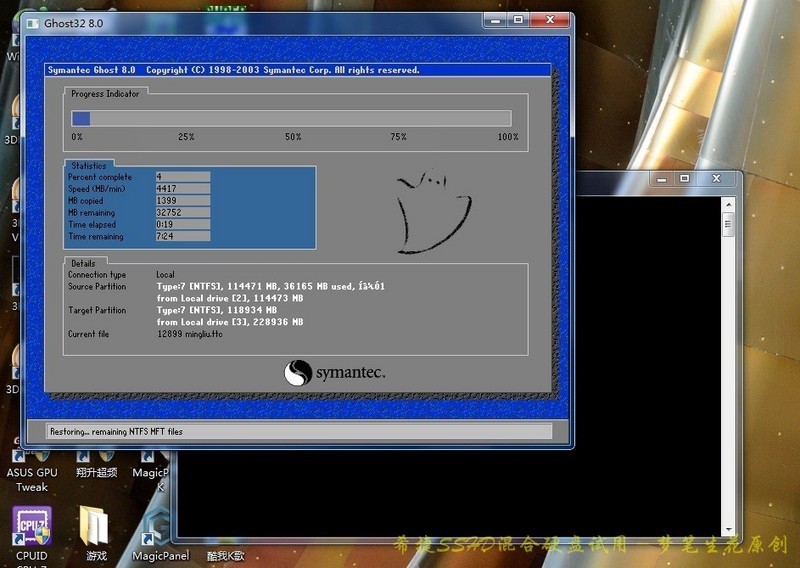Open the 游戏 folder on desktop
The image size is (800, 568).
click(x=96, y=528)
